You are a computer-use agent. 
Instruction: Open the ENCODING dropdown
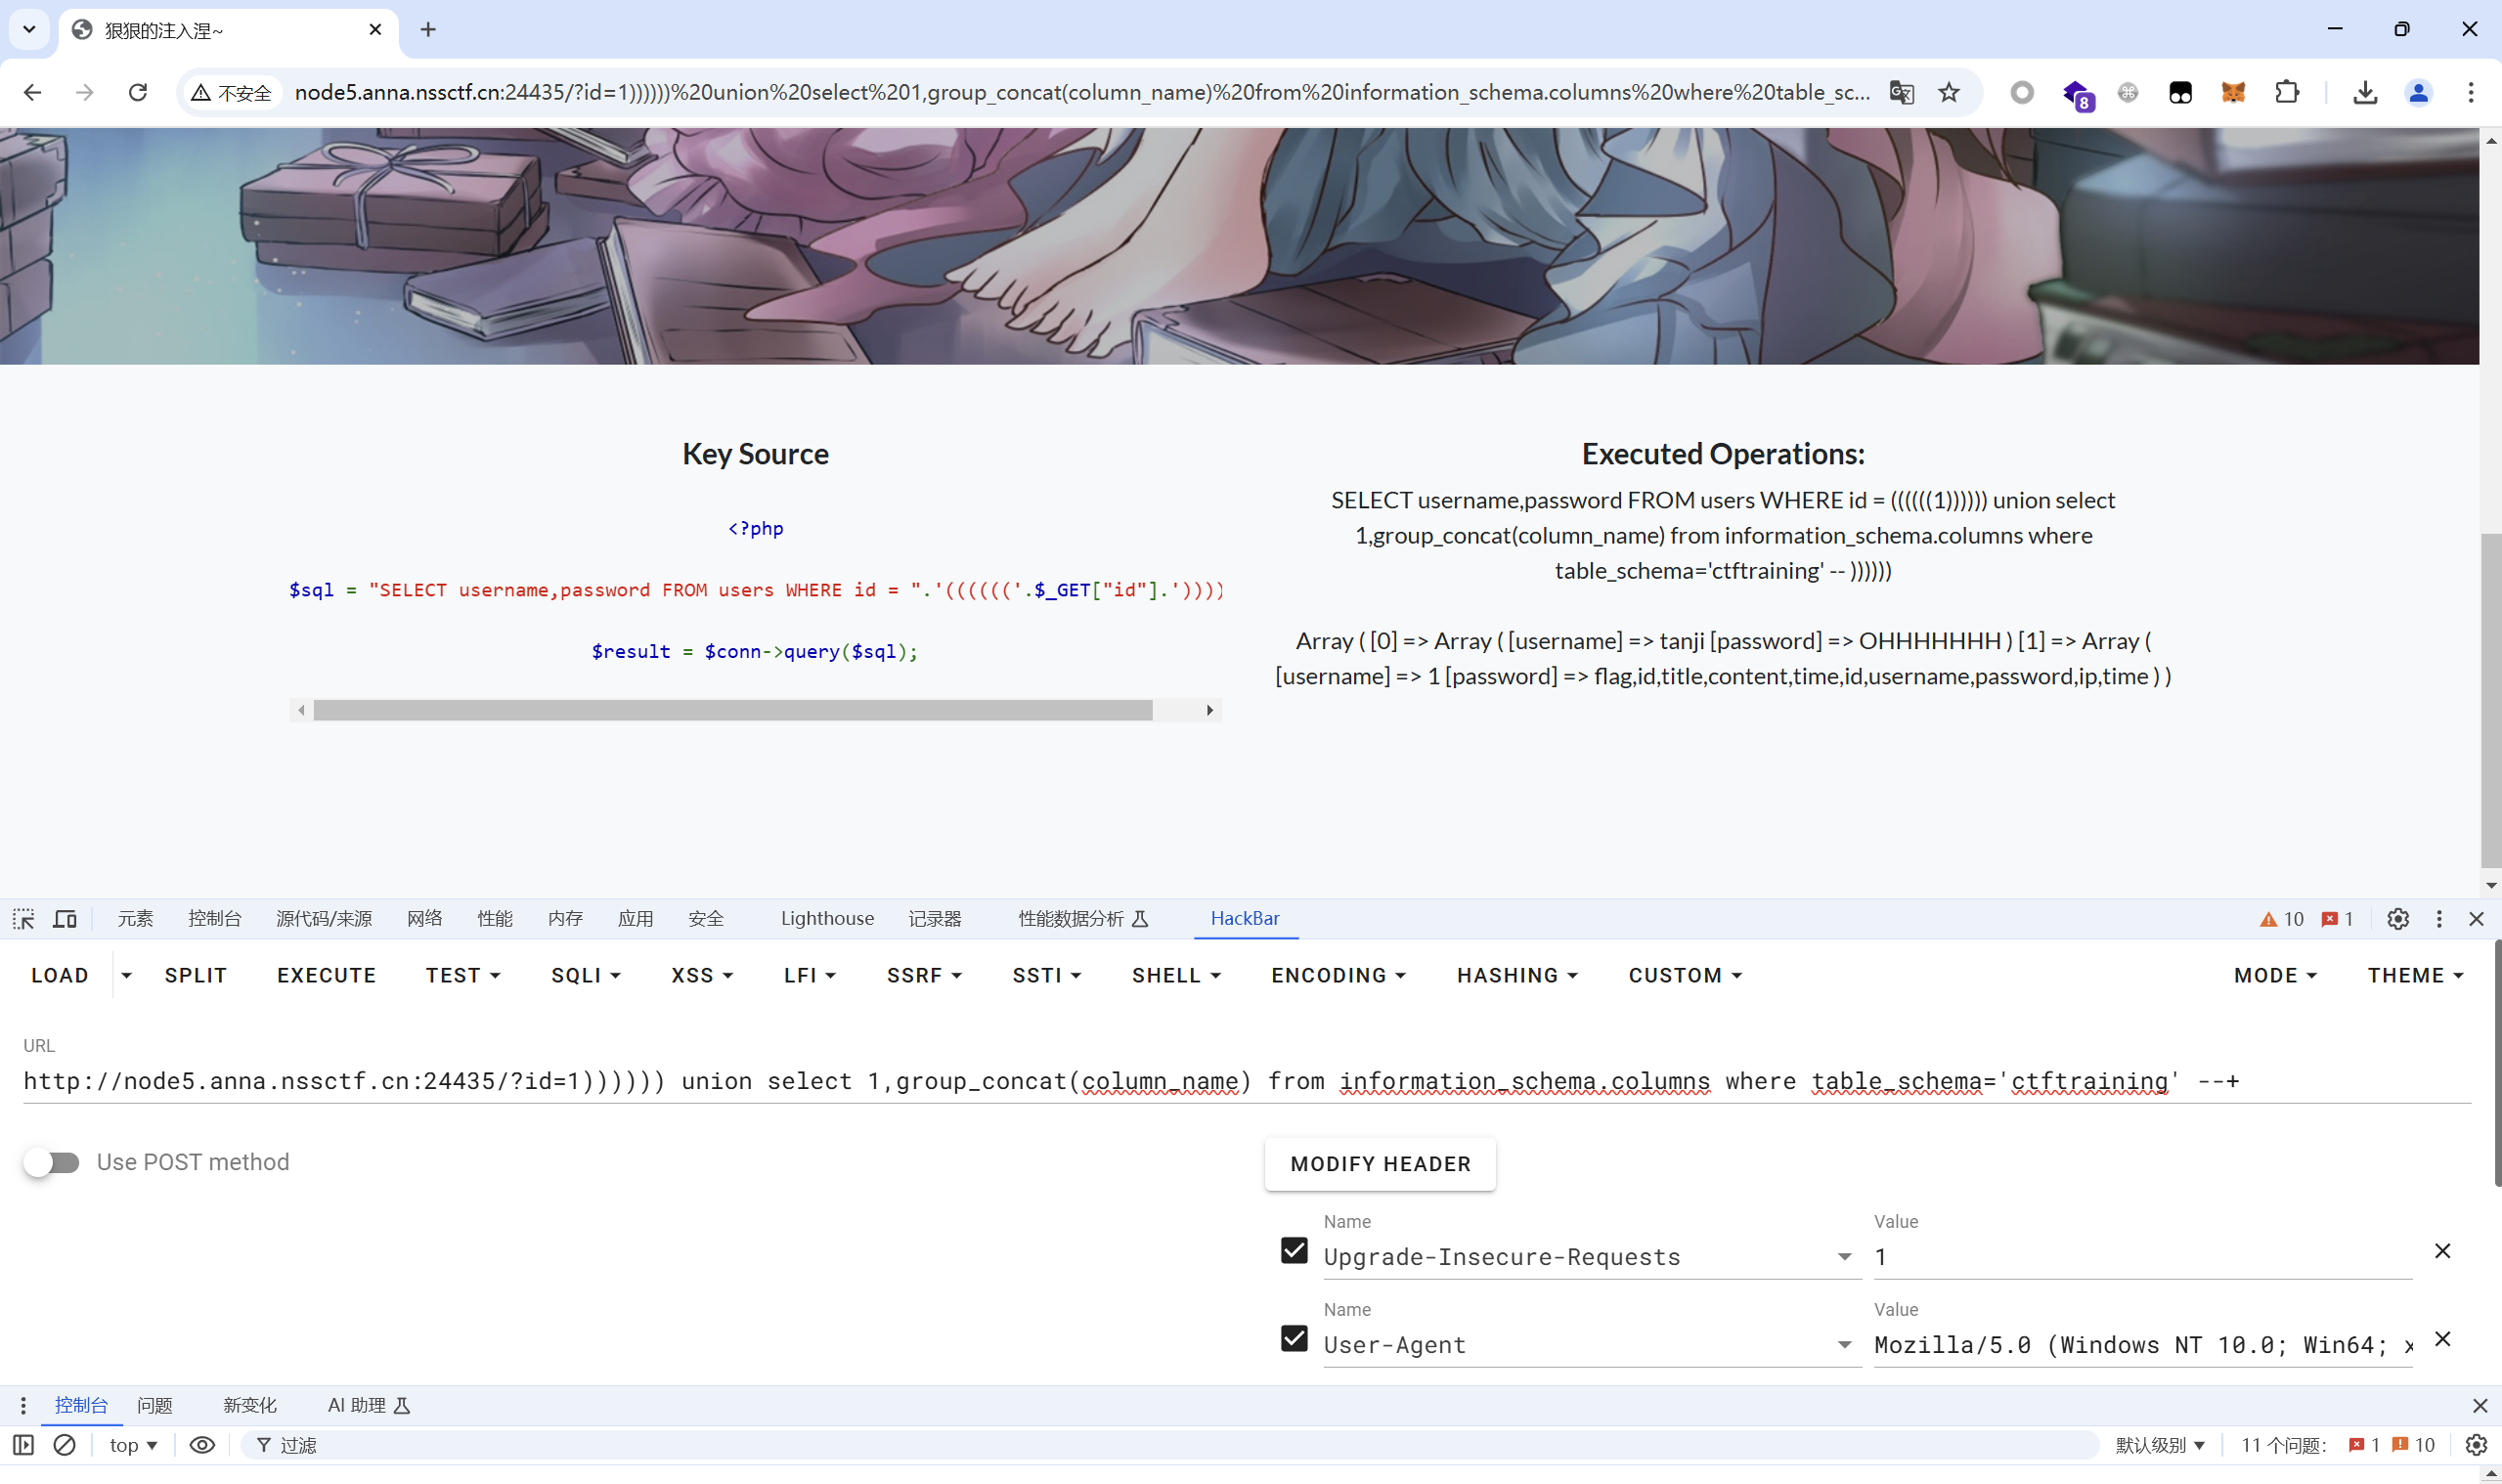pos(1338,975)
